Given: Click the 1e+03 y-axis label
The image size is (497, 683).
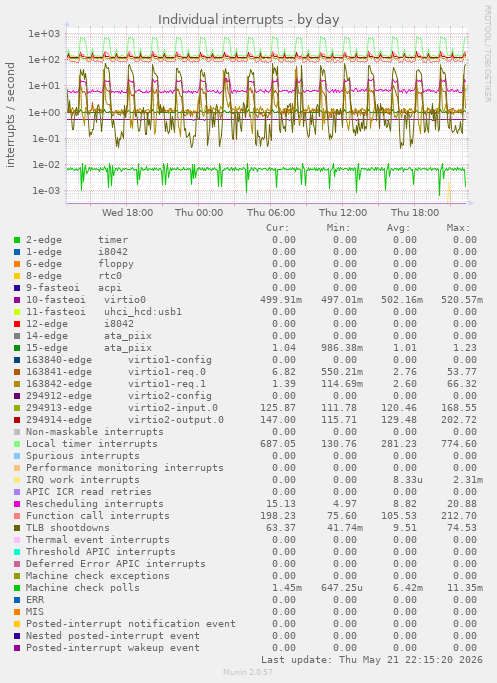Looking at the screenshot, I should [x=44, y=34].
